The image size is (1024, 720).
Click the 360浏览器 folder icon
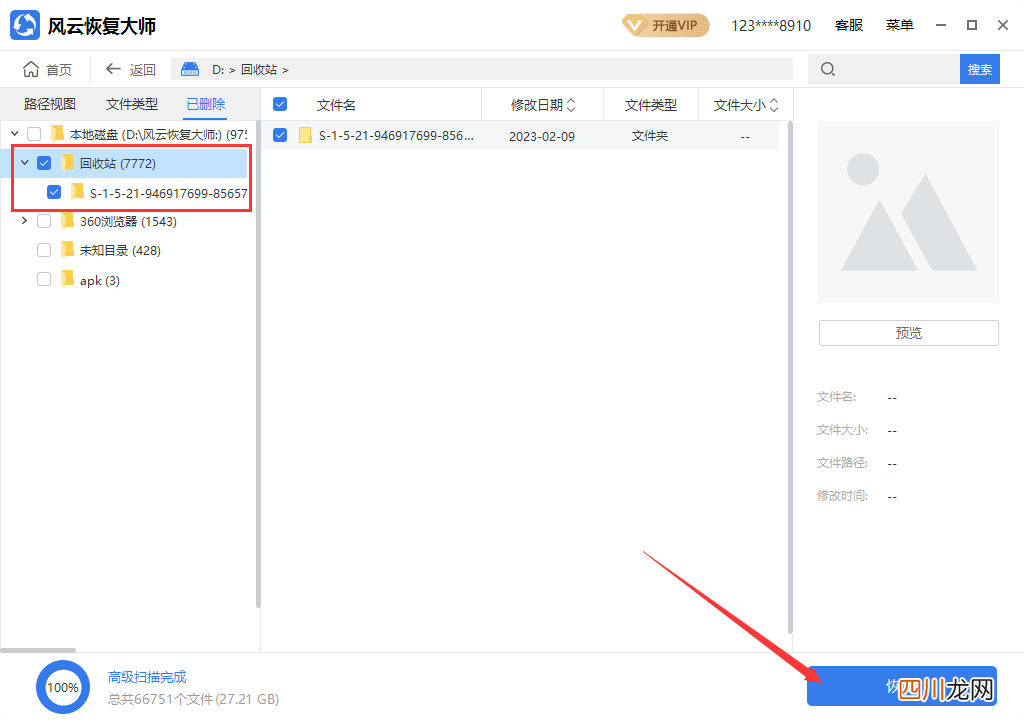[x=67, y=221]
